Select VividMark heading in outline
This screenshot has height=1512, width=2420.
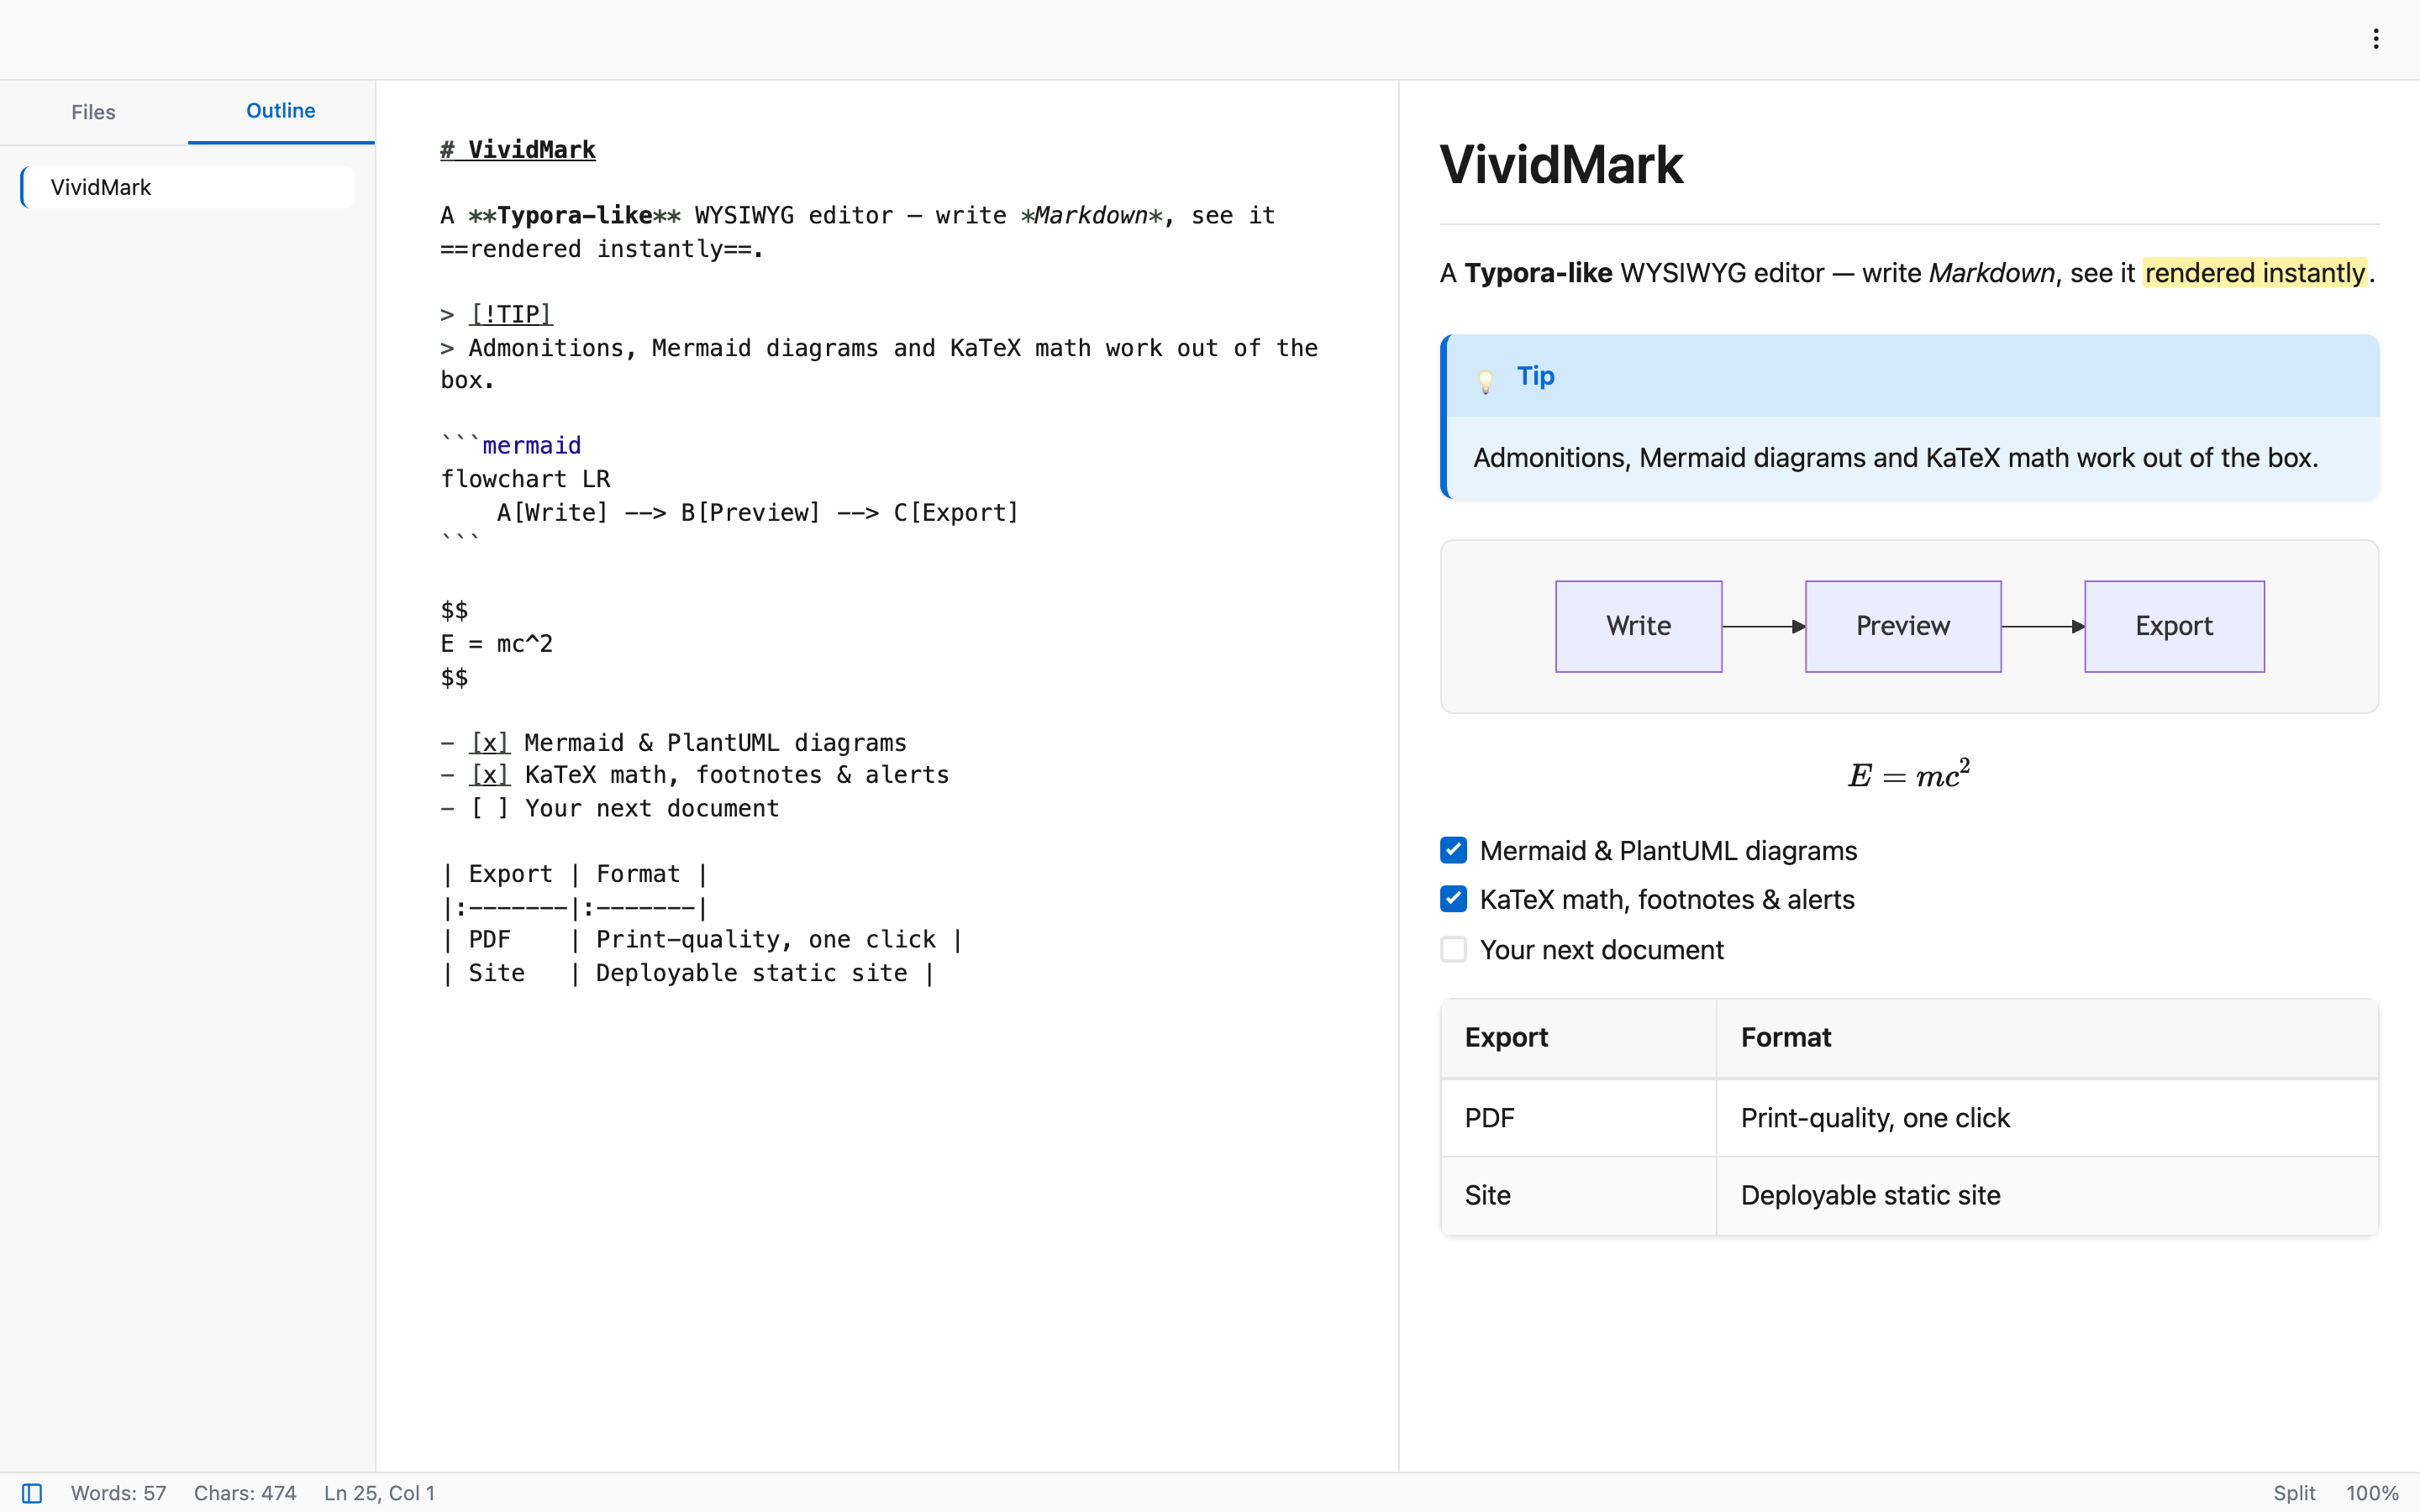click(x=187, y=187)
